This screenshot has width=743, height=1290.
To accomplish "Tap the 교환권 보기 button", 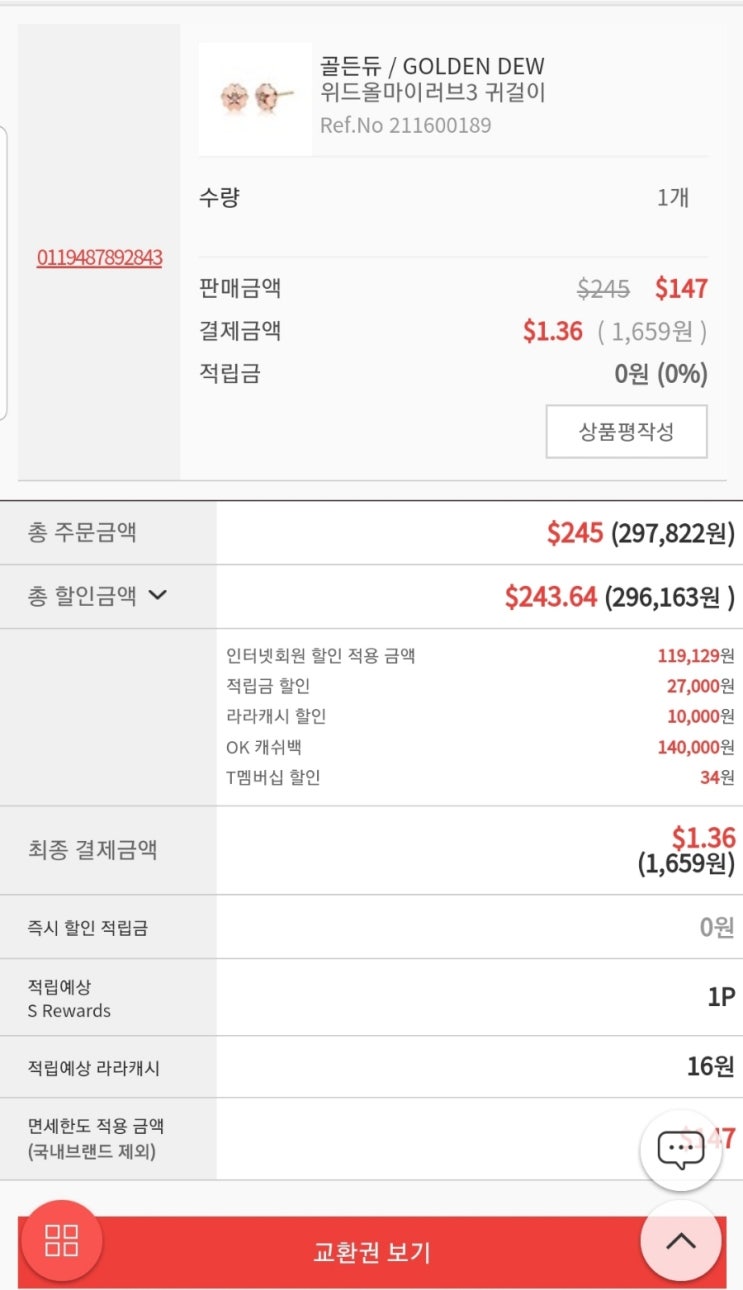I will pos(372,1252).
